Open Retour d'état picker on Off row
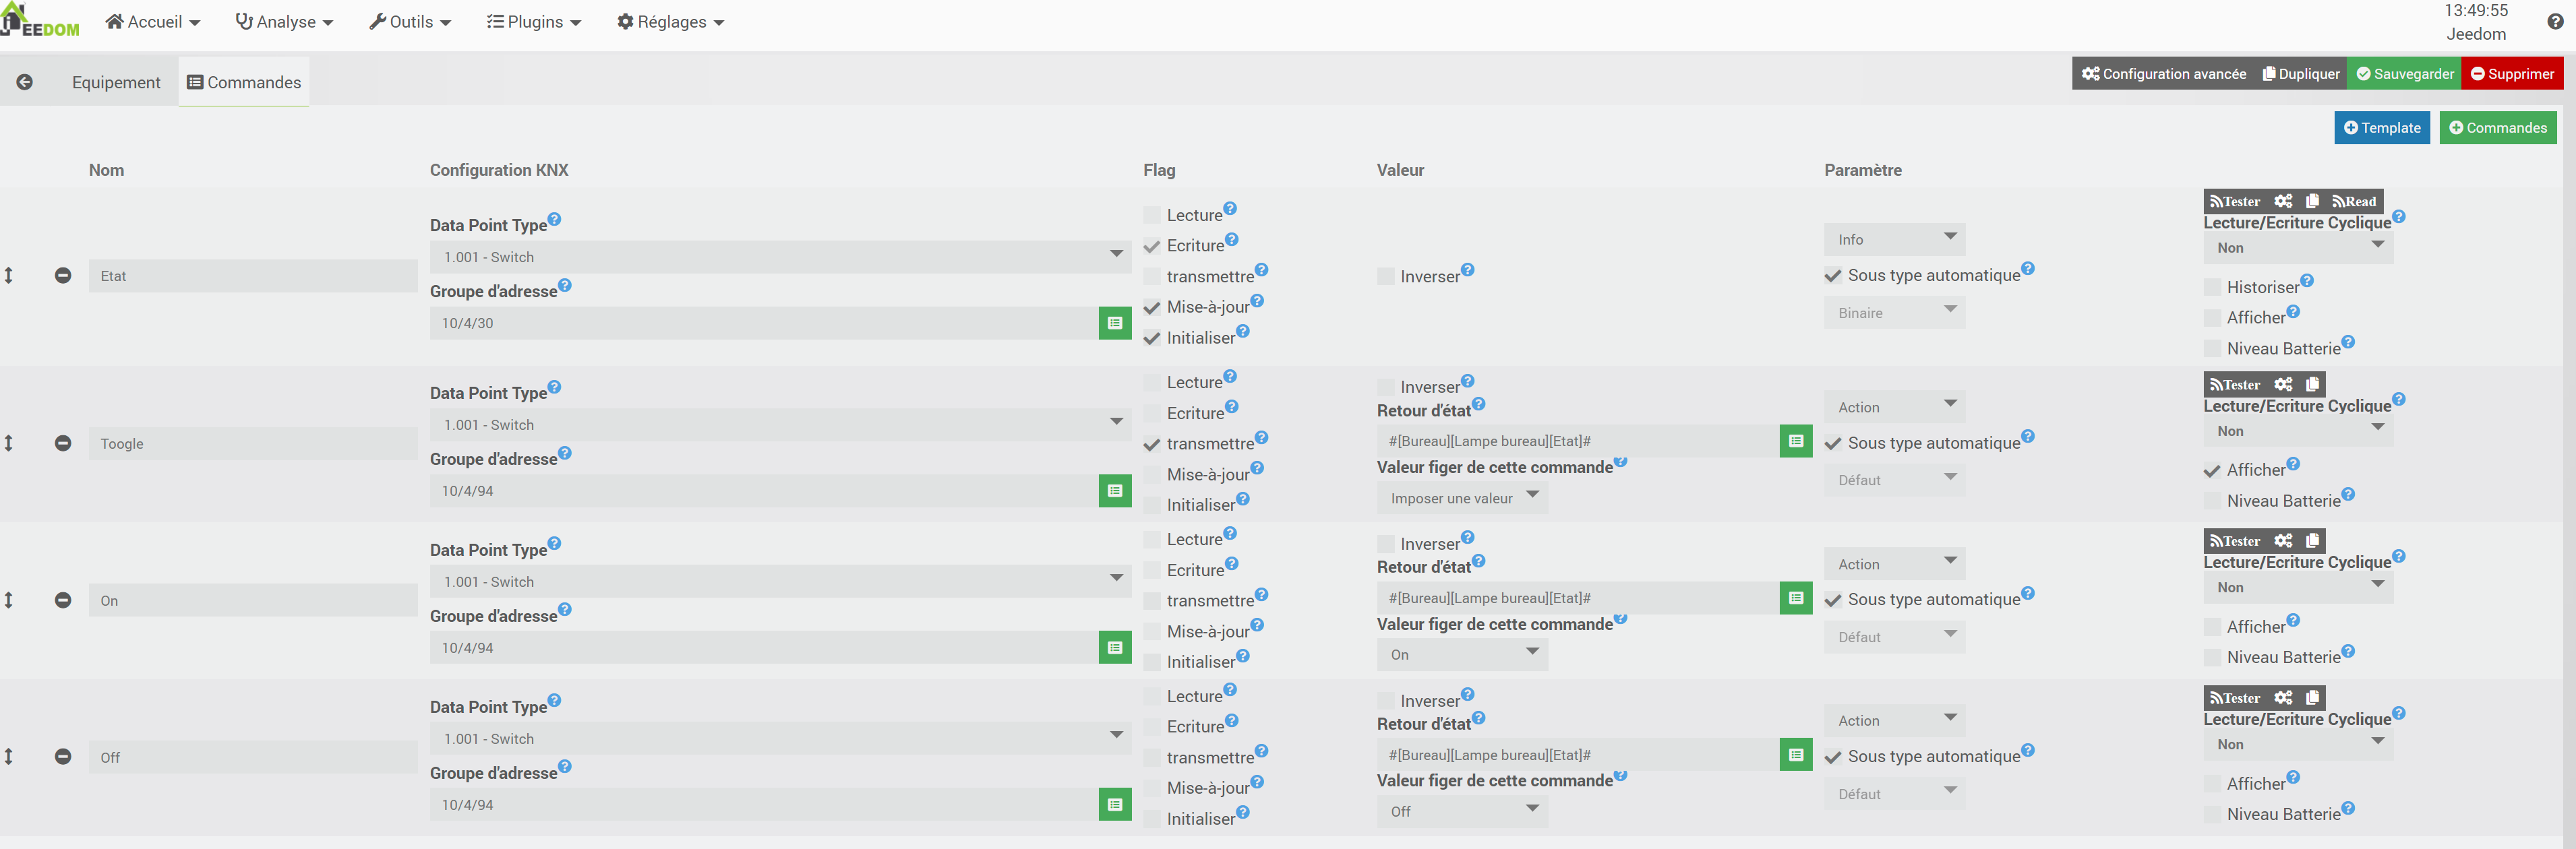Screen dimensions: 2576x849 [x=1796, y=755]
